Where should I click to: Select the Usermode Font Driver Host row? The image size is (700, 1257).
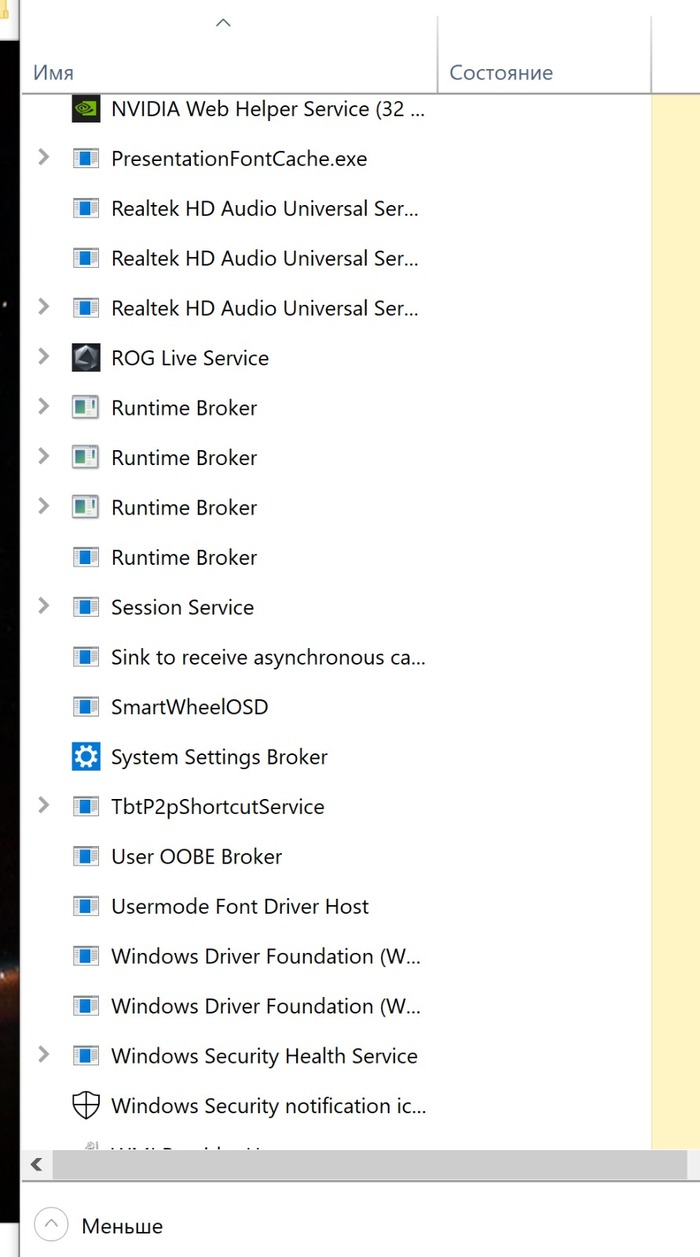click(x=240, y=907)
